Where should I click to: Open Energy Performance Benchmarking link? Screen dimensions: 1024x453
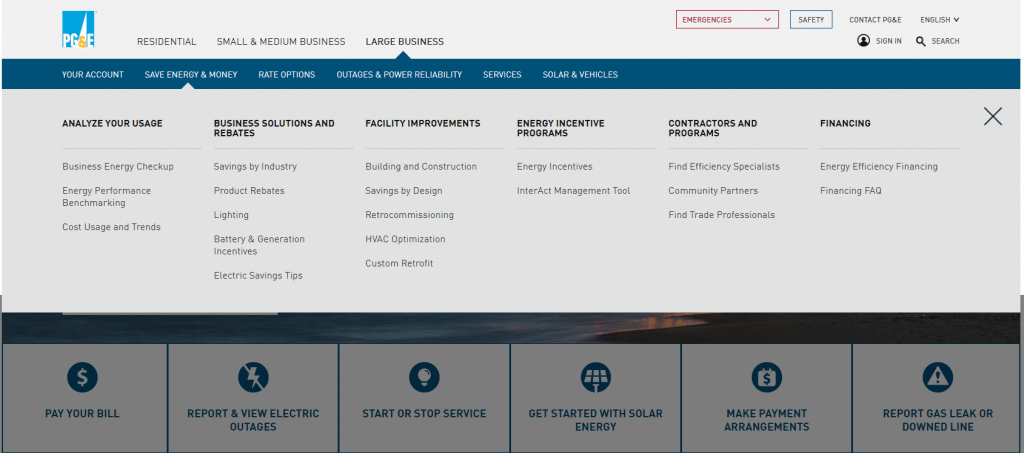[x=106, y=196]
